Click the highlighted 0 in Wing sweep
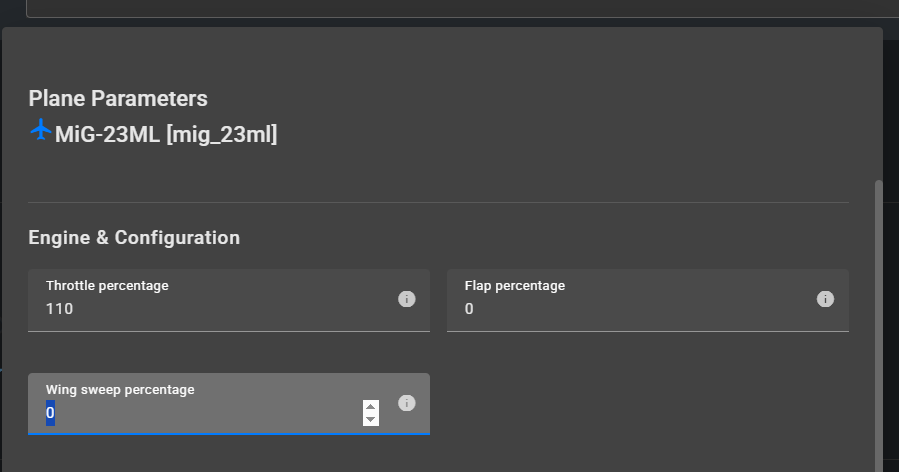The width and height of the screenshot is (899, 472). click(x=50, y=413)
